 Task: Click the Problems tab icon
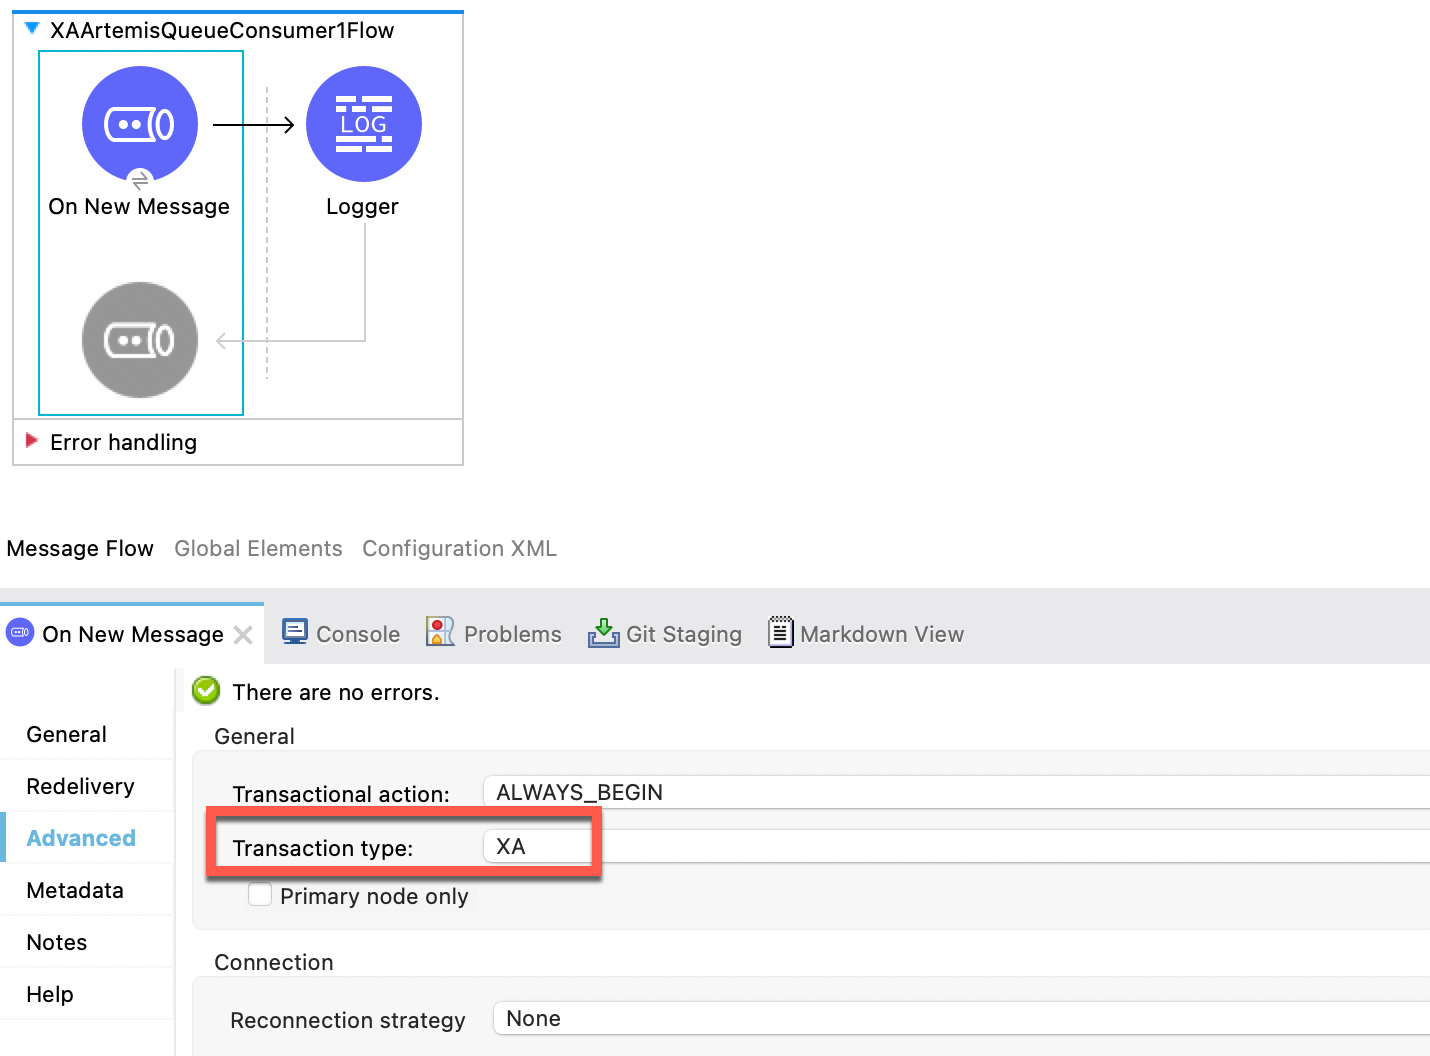pyautogui.click(x=440, y=633)
